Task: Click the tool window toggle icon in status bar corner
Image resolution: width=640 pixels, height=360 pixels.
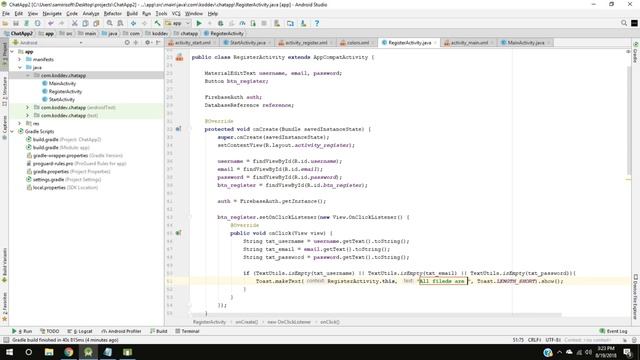Action: 5,340
